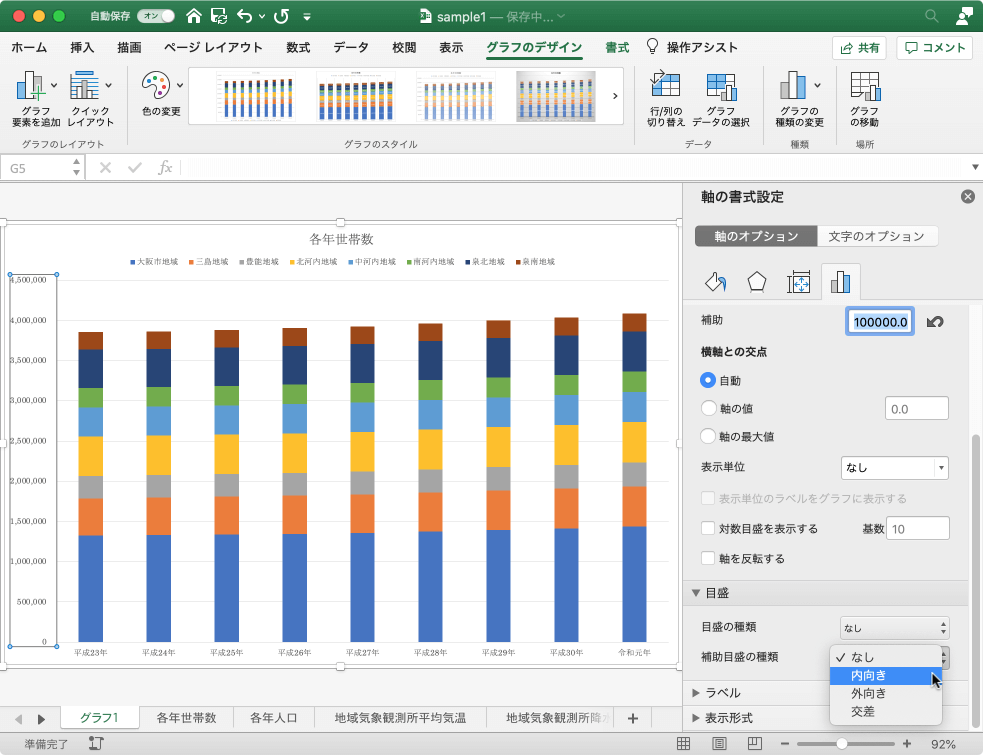Click the Change Colors (色の変更) palette icon
This screenshot has height=755, width=983.
pos(156,86)
